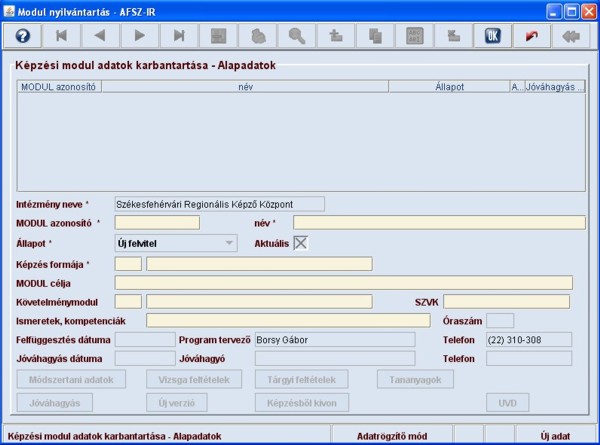The width and height of the screenshot is (600, 445).
Task: Go to first record in toolbar
Action: 61,35
